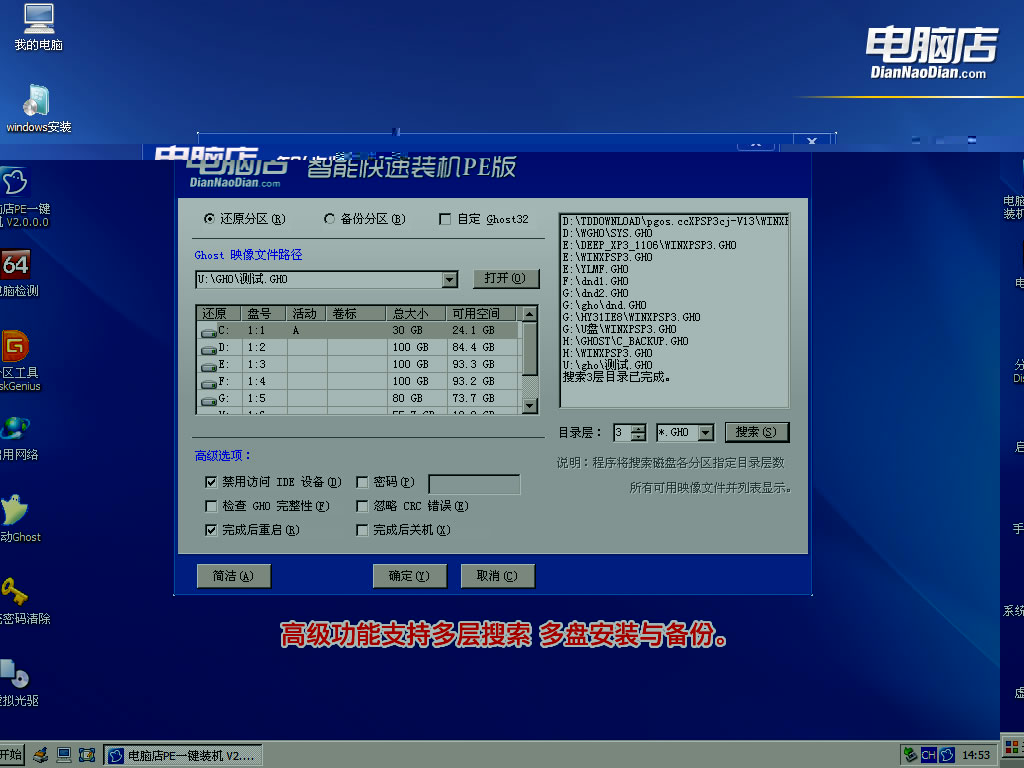Click the 电脑店PE一键装机 taskbar window button

point(183,756)
